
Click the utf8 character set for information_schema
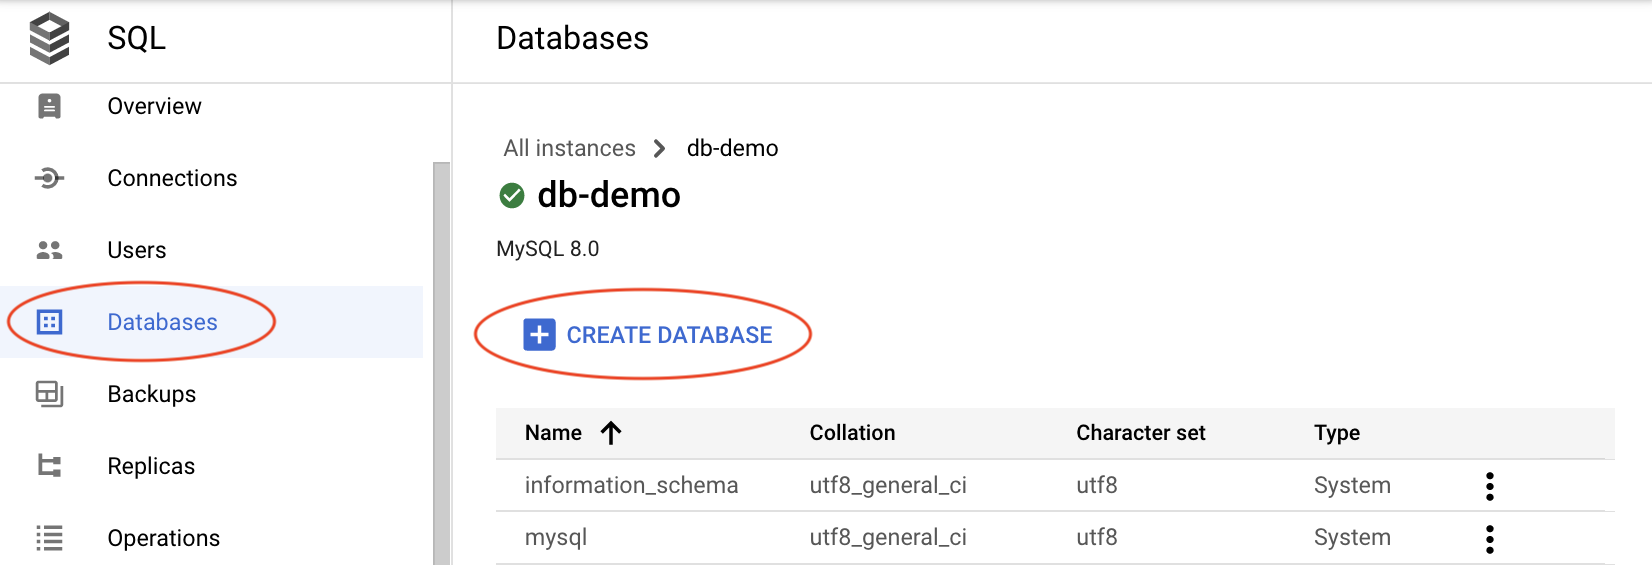1097,485
